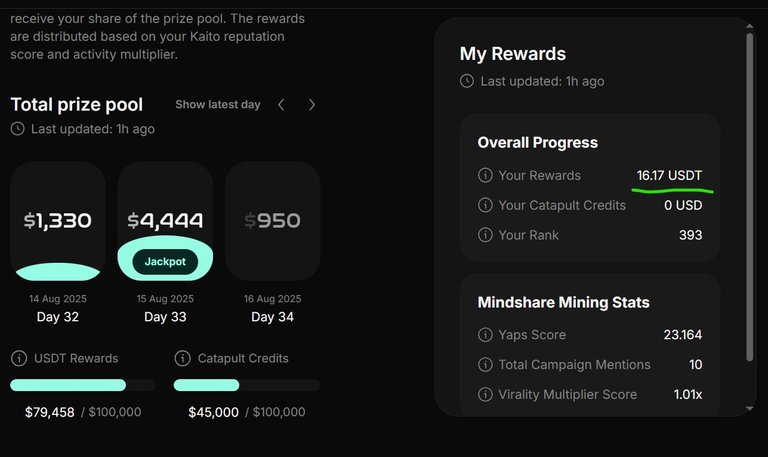Open the Day 33 card showing $4,444
Viewport: 768px width, 457px height.
[165, 221]
